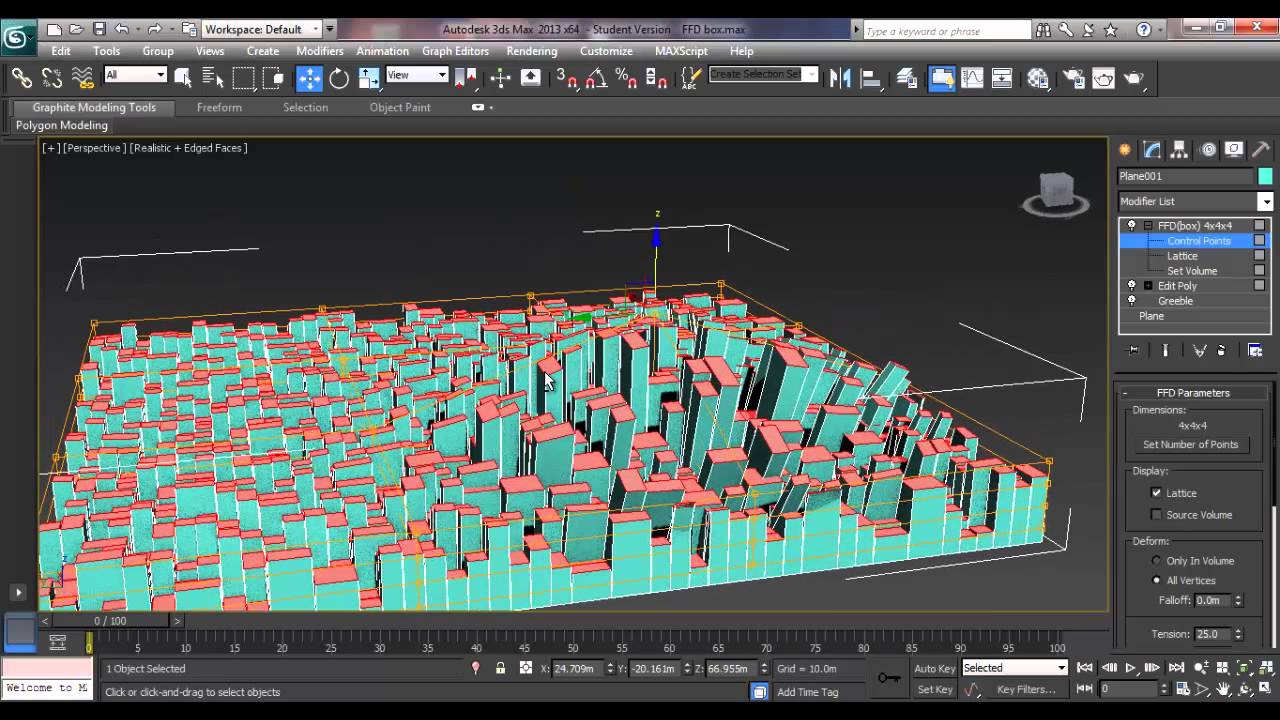Activate the Select Object tool

pos(183,78)
